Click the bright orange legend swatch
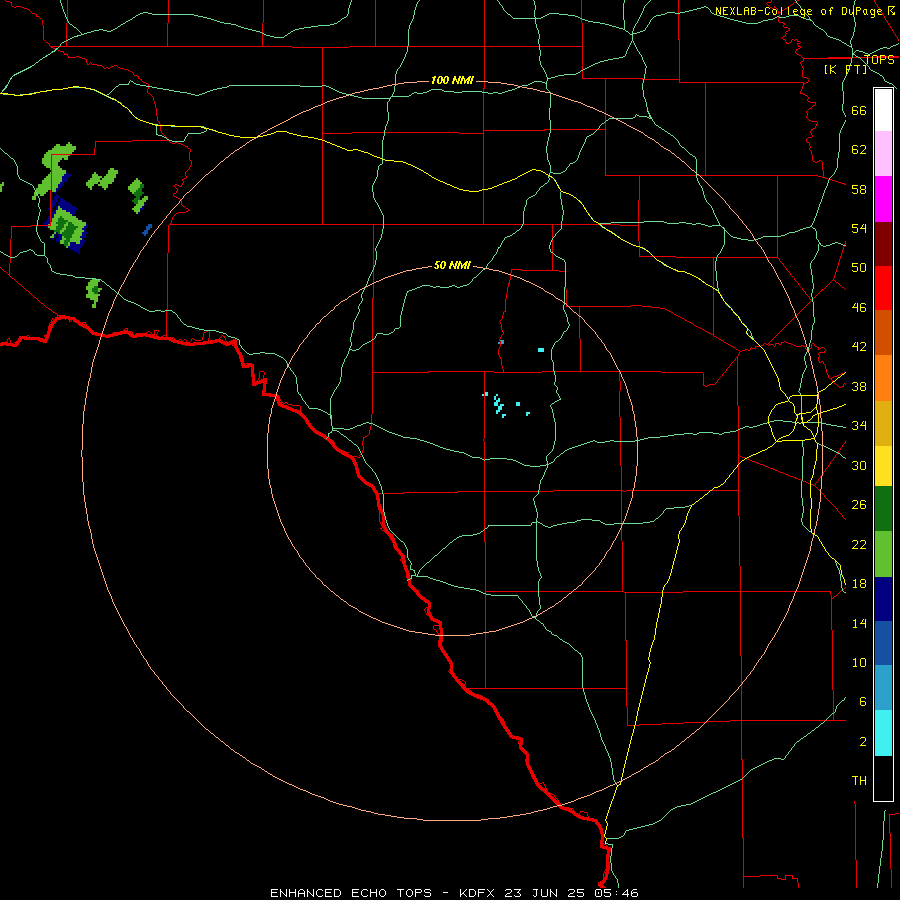The height and width of the screenshot is (900, 900). [x=883, y=378]
